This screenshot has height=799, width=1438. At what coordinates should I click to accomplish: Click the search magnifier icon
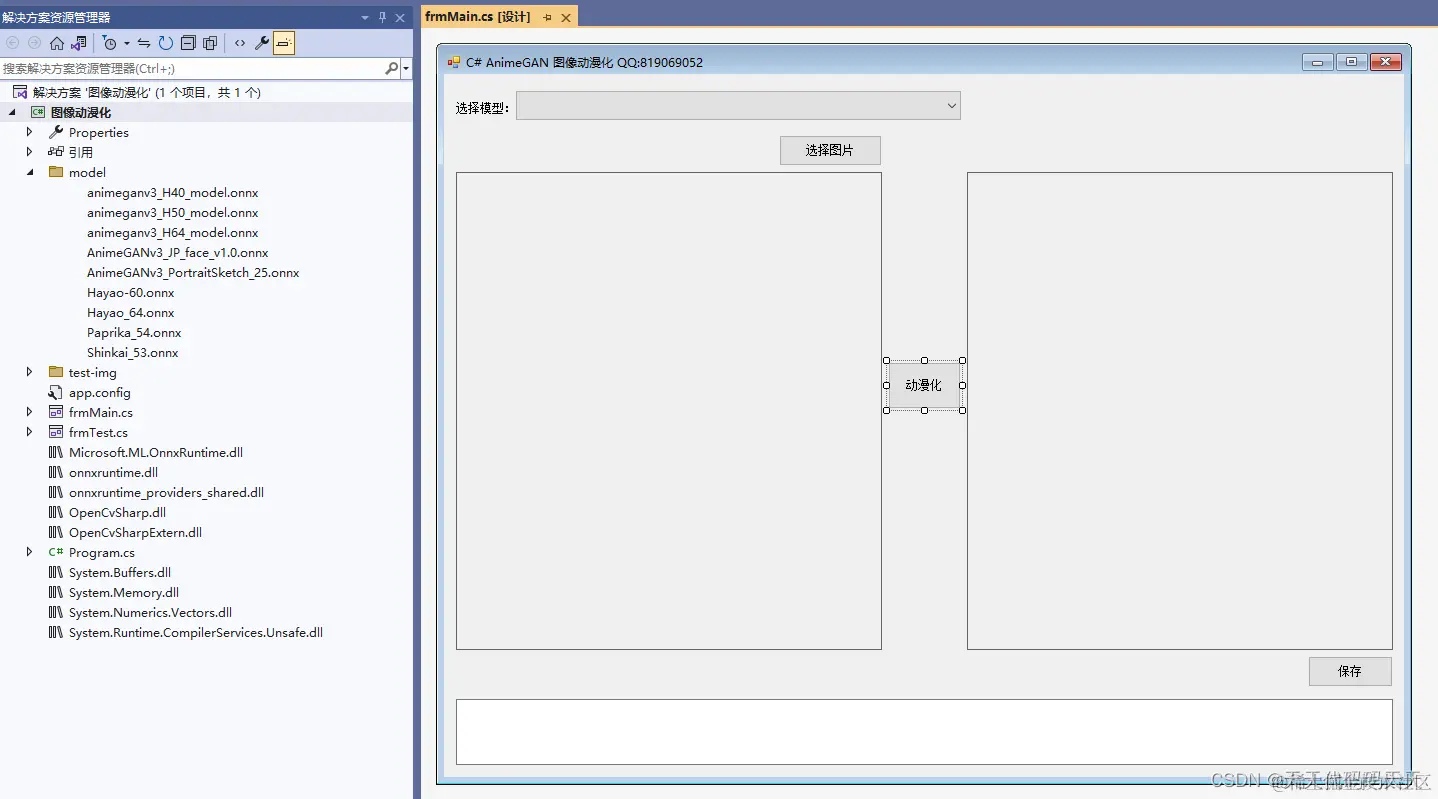coord(391,68)
